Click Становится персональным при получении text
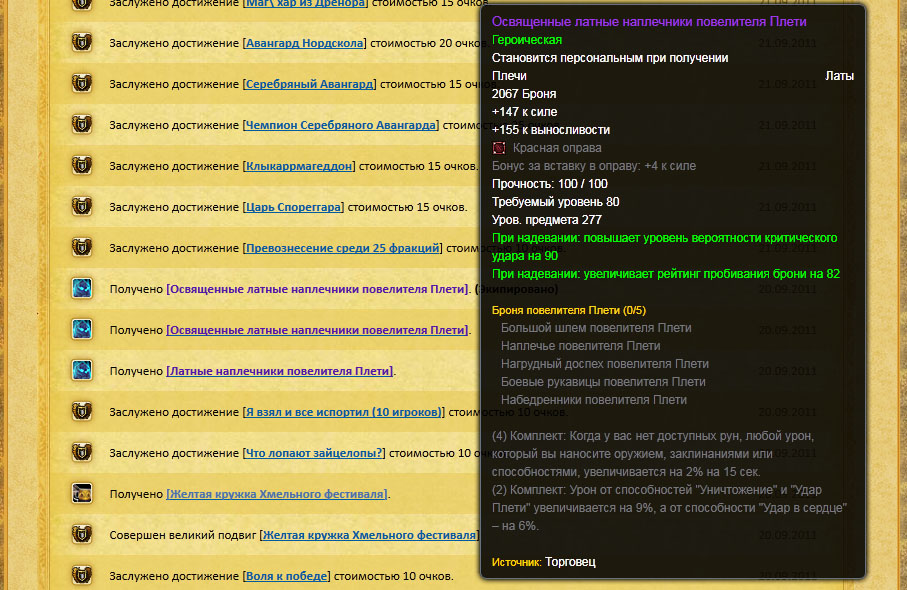This screenshot has width=907, height=590. [610, 58]
